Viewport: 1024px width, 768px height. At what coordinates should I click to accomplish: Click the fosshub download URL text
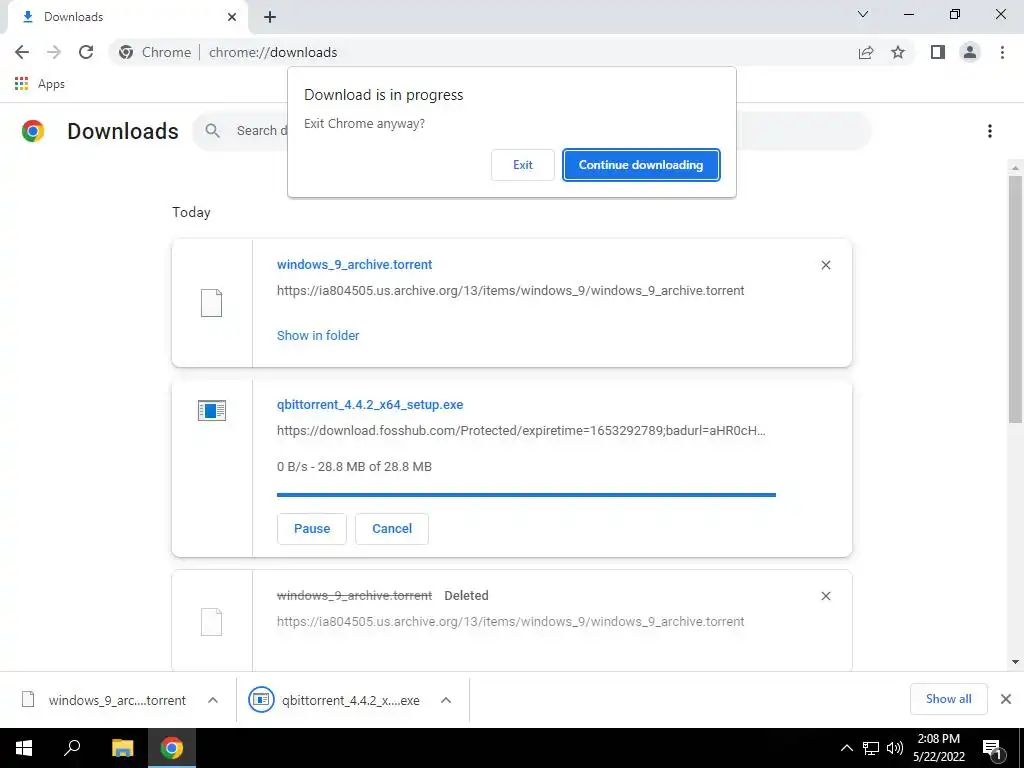point(521,431)
